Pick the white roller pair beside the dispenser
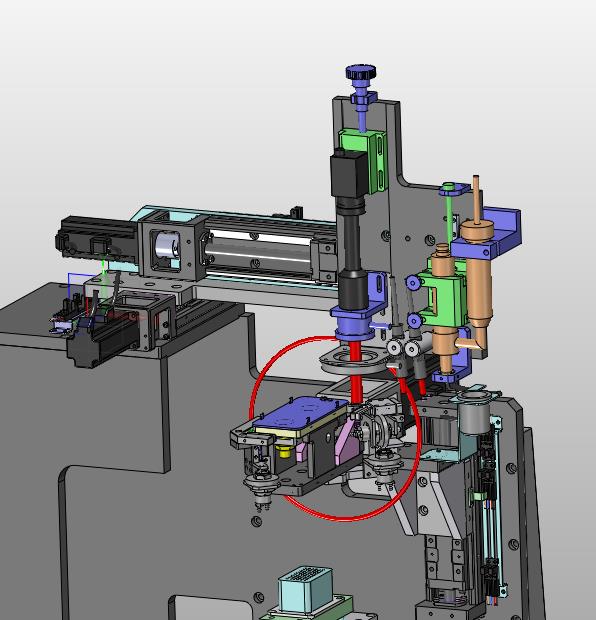 point(404,348)
